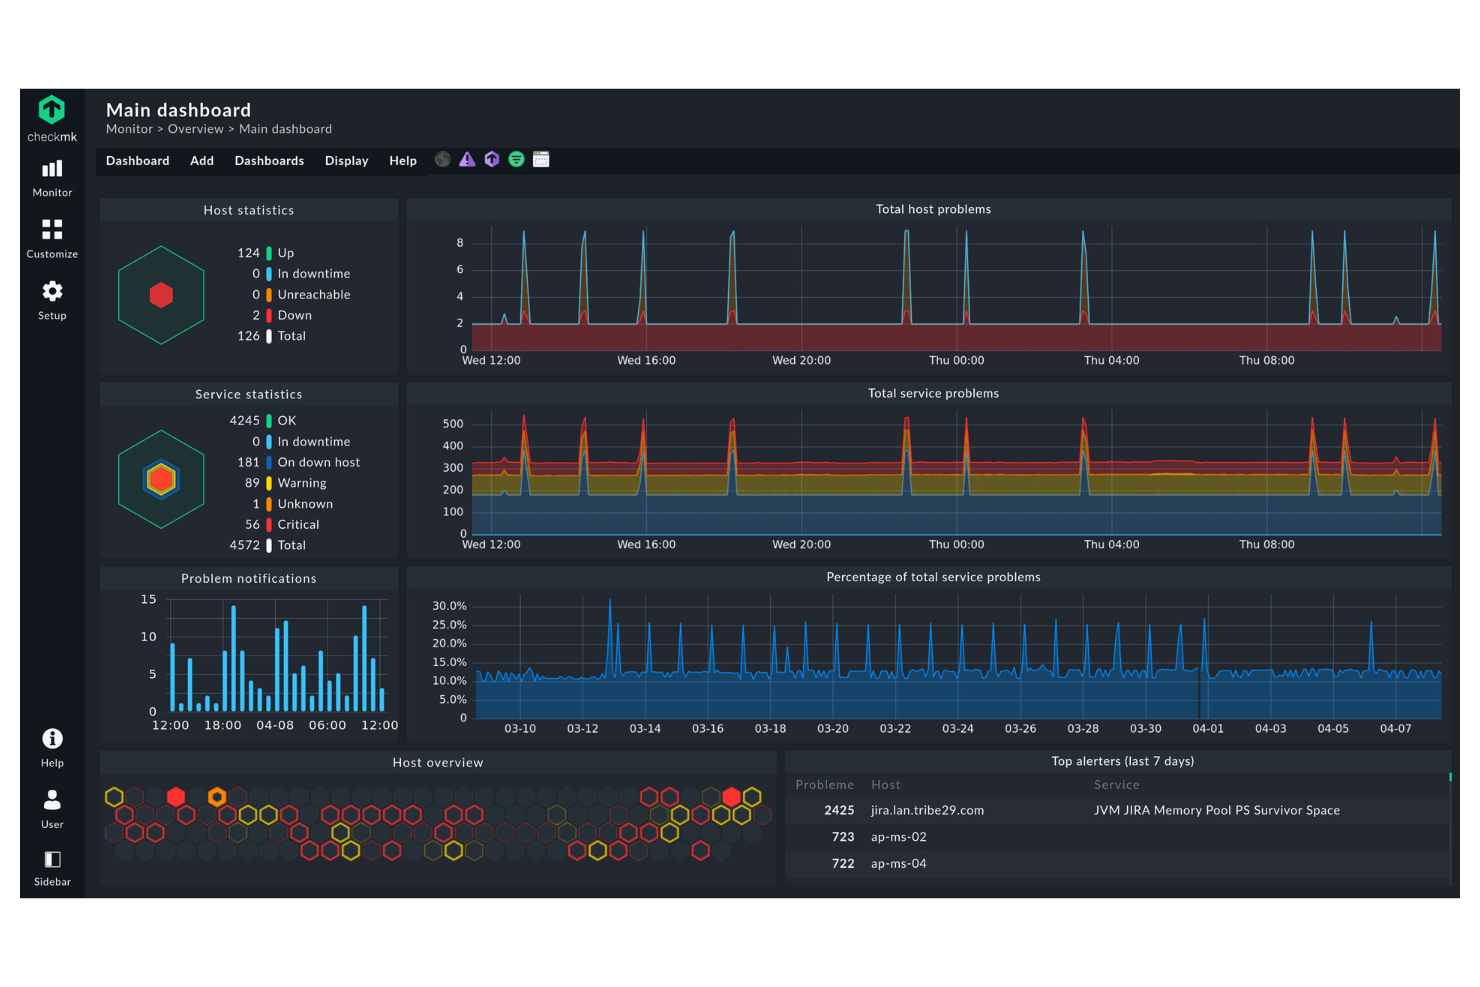1480x987 pixels.
Task: Click the warning triangle toolbar icon
Action: 466,159
